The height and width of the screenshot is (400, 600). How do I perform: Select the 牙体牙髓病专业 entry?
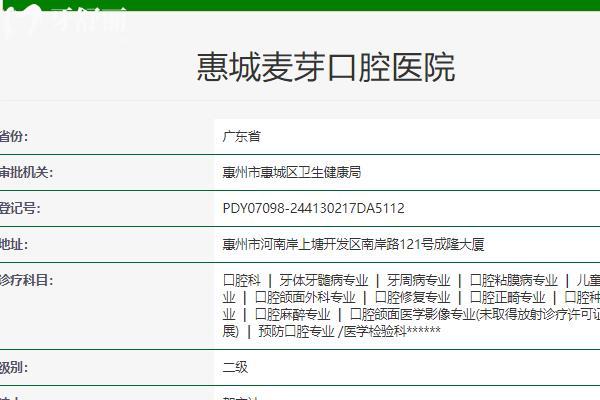(x=324, y=280)
